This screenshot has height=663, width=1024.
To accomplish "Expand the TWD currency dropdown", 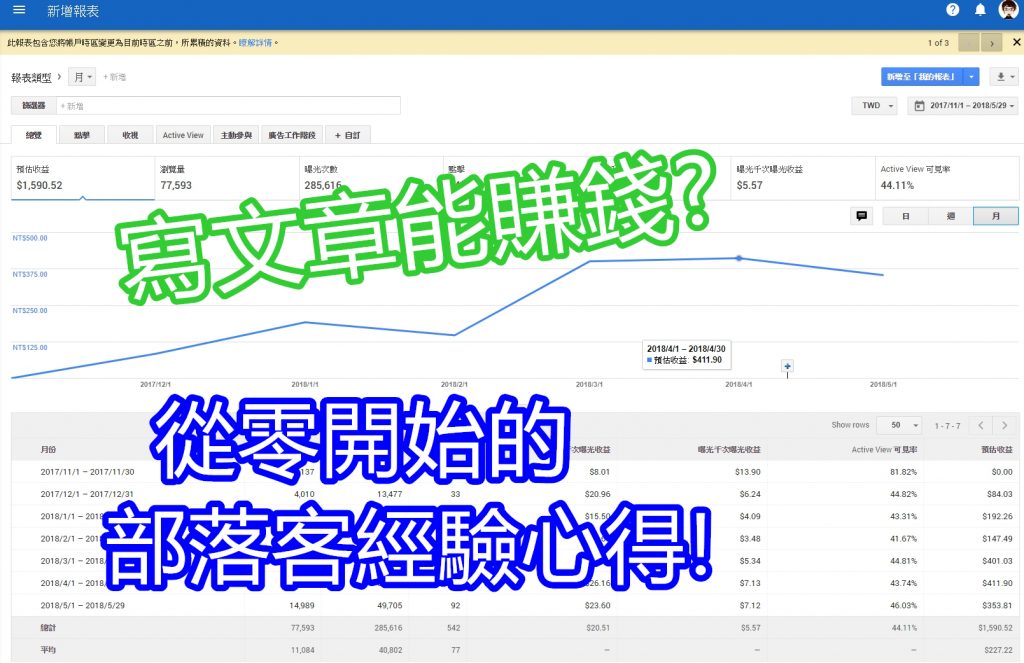I will (x=874, y=106).
